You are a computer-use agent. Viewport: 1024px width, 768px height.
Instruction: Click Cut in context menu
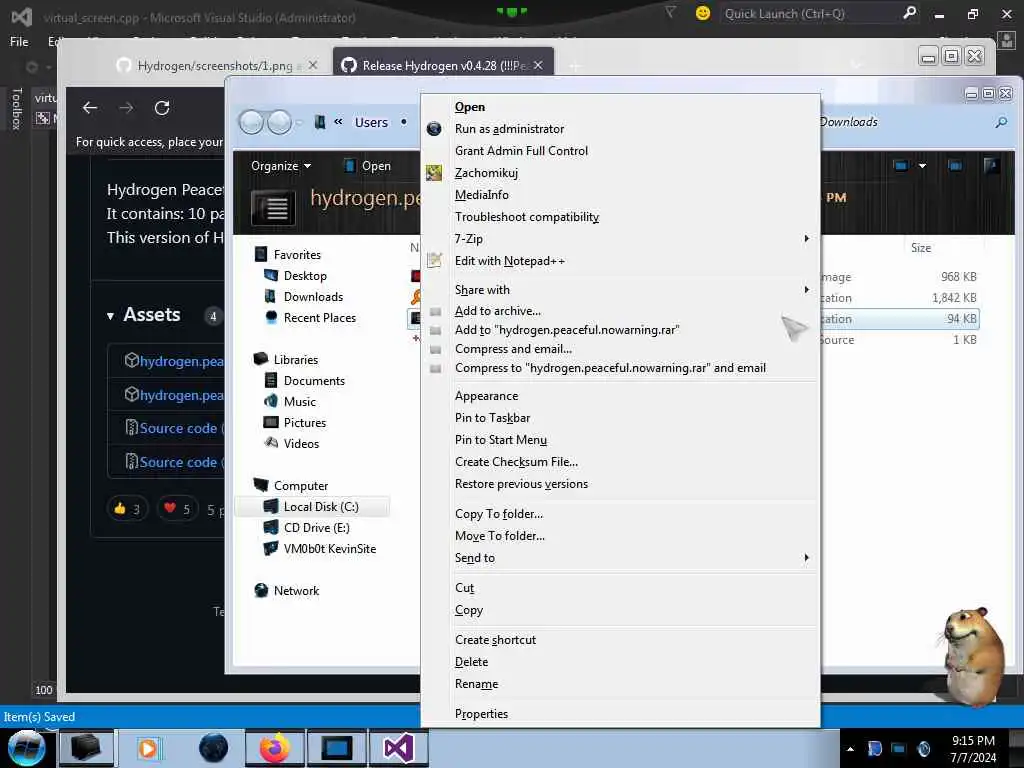(x=464, y=588)
